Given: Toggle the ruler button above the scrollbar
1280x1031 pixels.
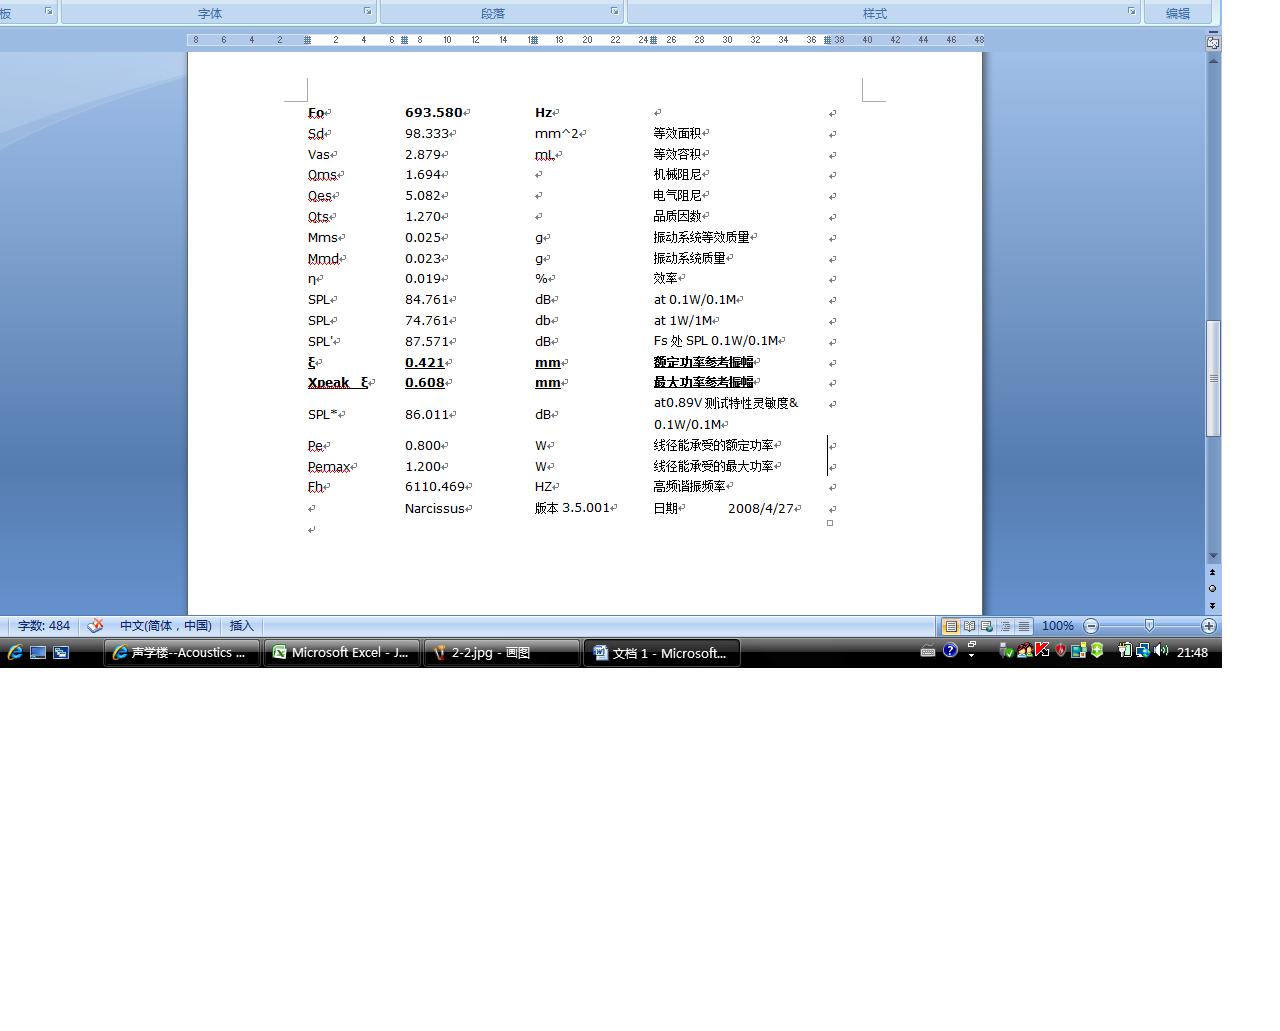Looking at the screenshot, I should coord(1213,43).
